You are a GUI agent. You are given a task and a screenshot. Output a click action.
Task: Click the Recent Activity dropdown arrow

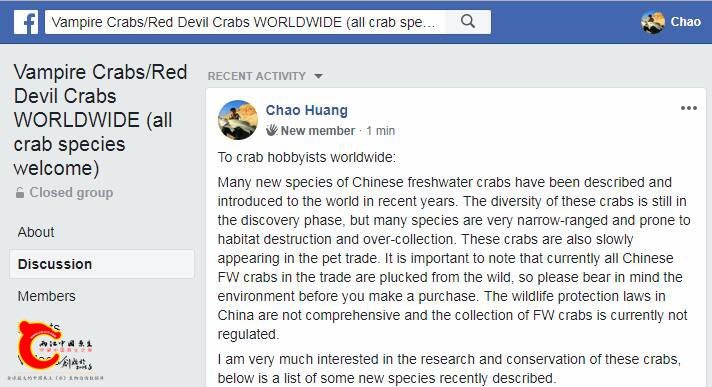(318, 76)
